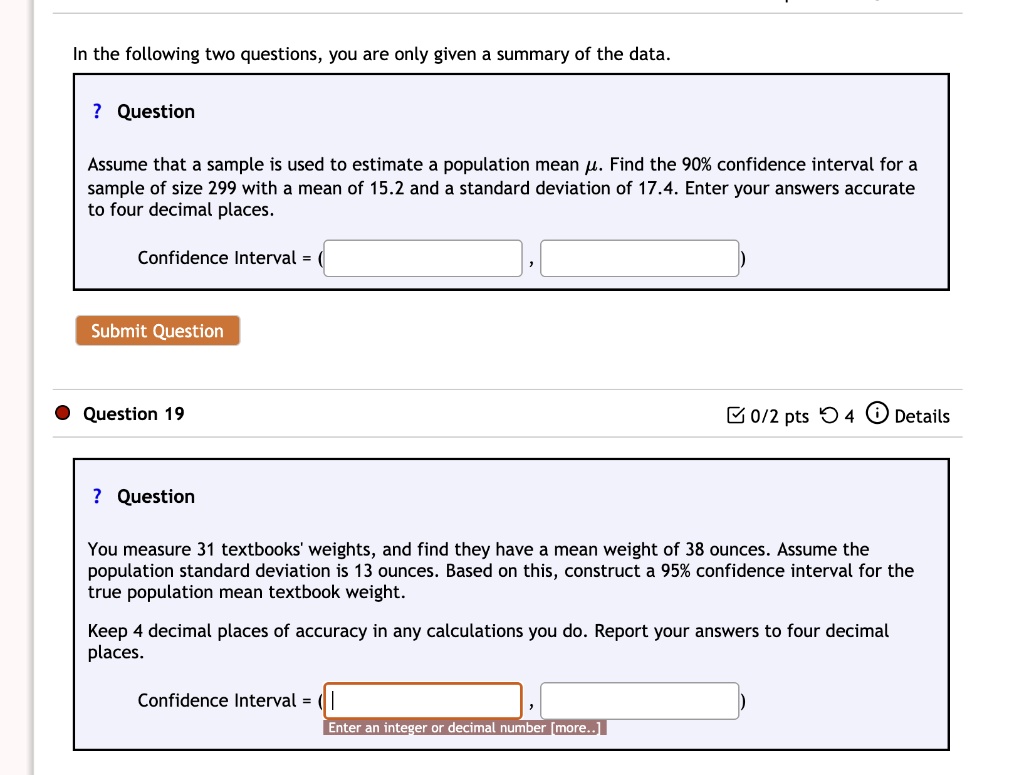This screenshot has width=1024, height=775.
Task: Open the circled info icon beside Details
Action: 877,416
